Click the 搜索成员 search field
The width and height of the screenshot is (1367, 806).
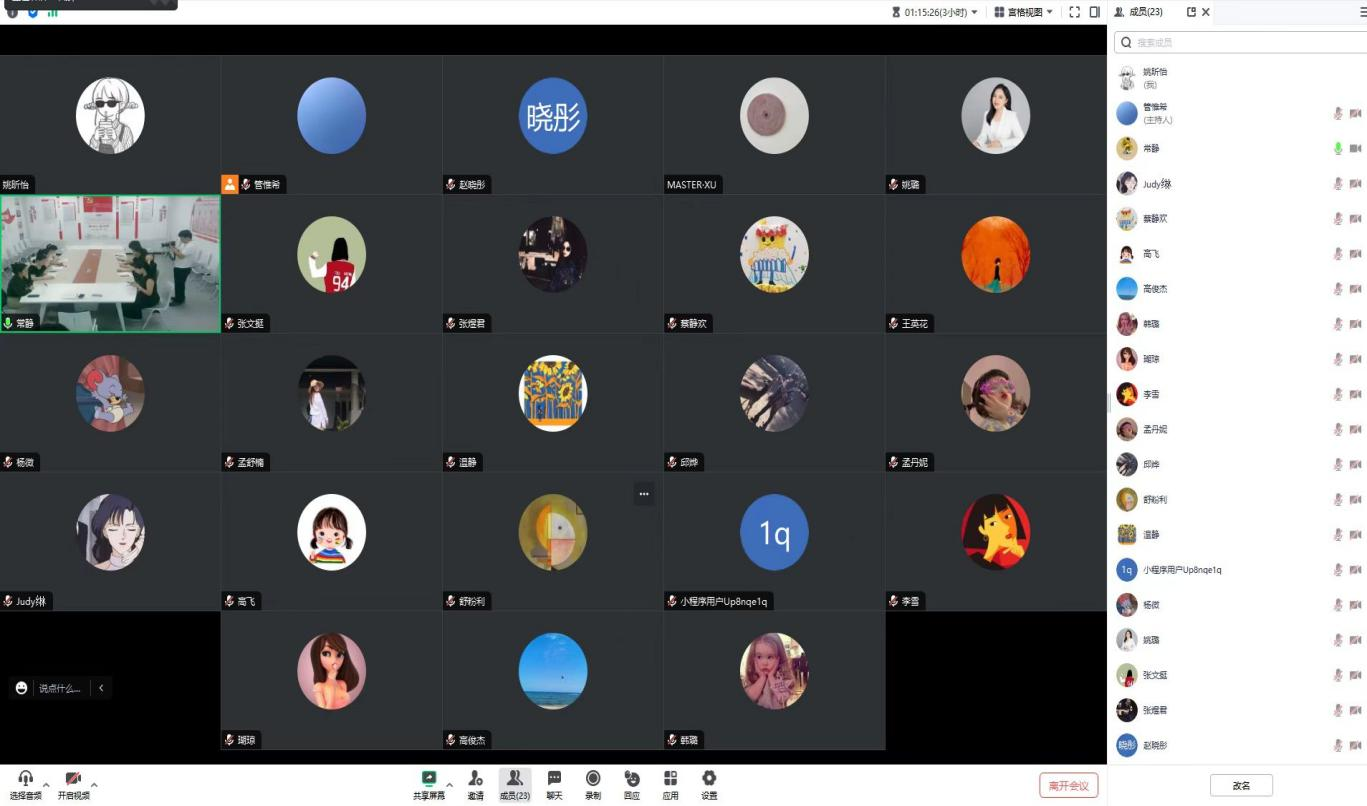(1245, 43)
